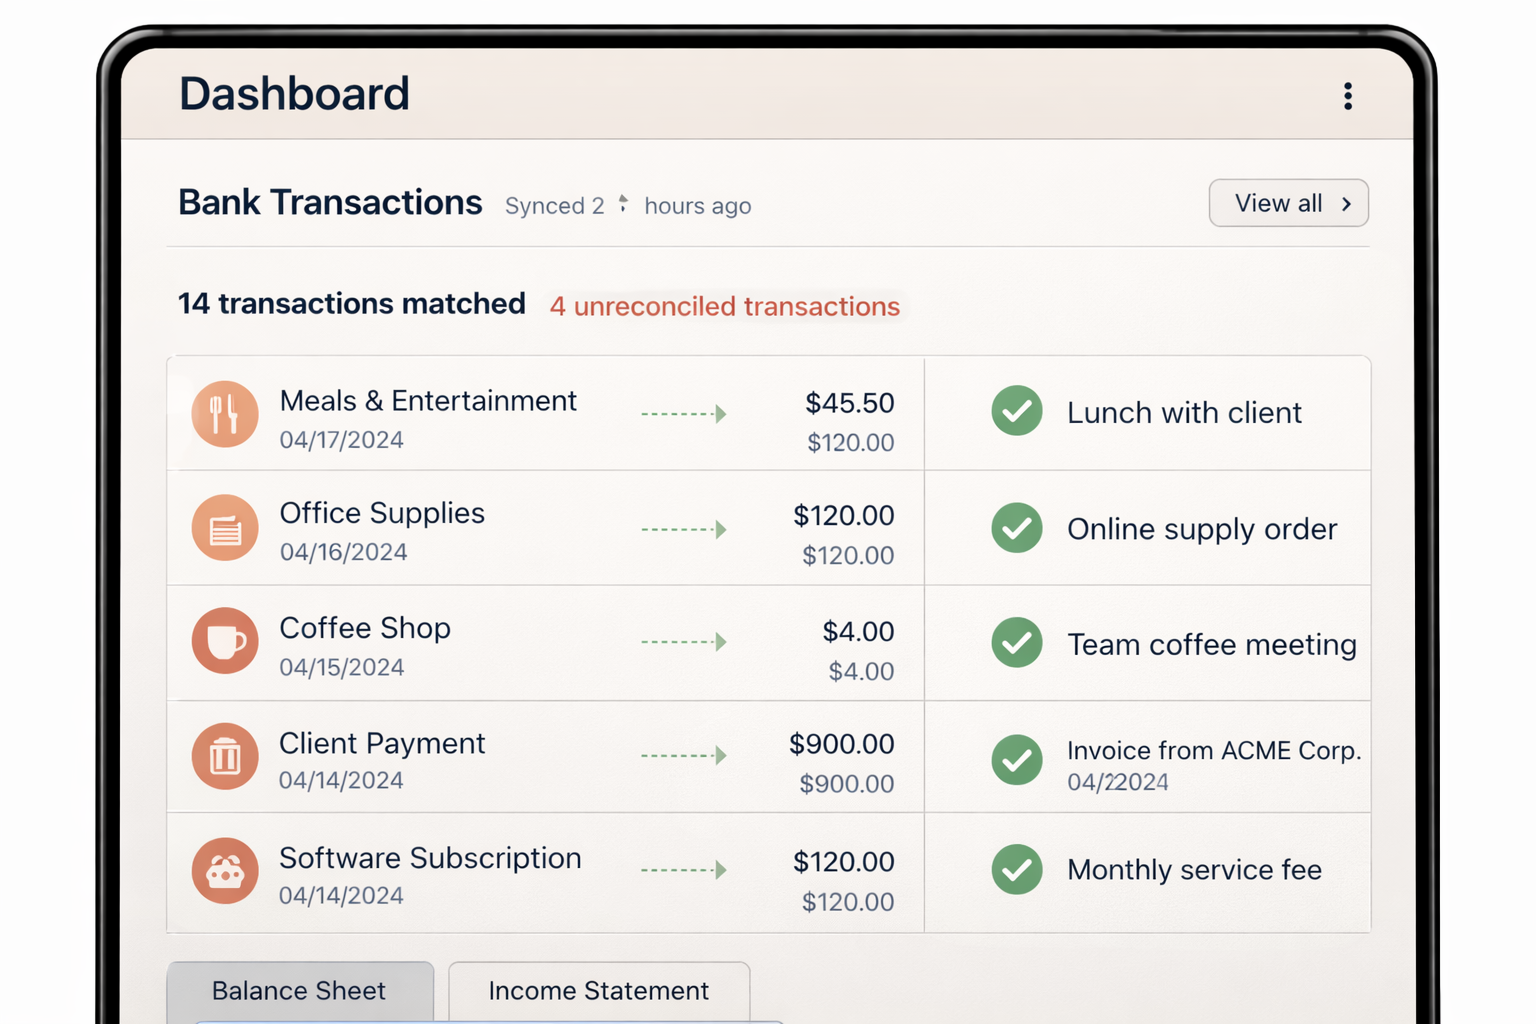1536x1024 pixels.
Task: Open the three-dot more options menu
Action: click(x=1348, y=96)
